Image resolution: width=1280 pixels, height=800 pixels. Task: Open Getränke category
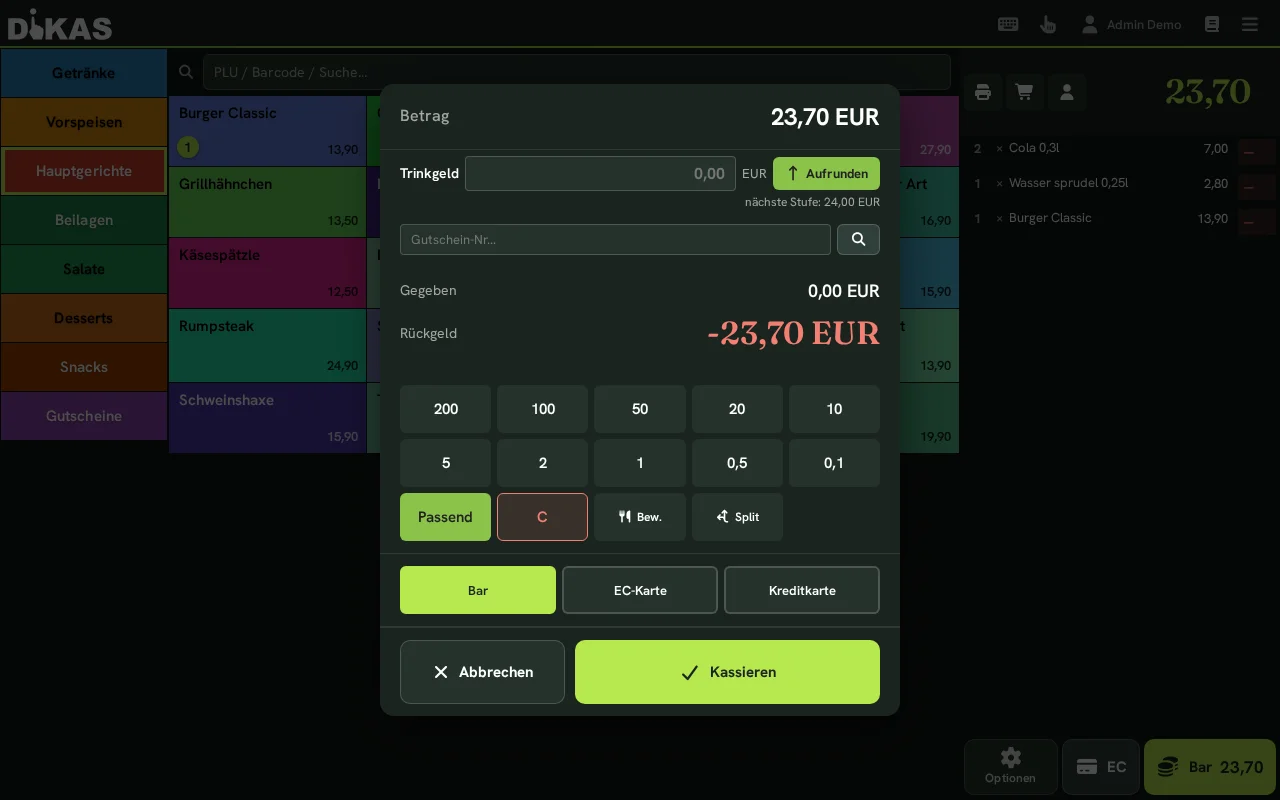[84, 73]
